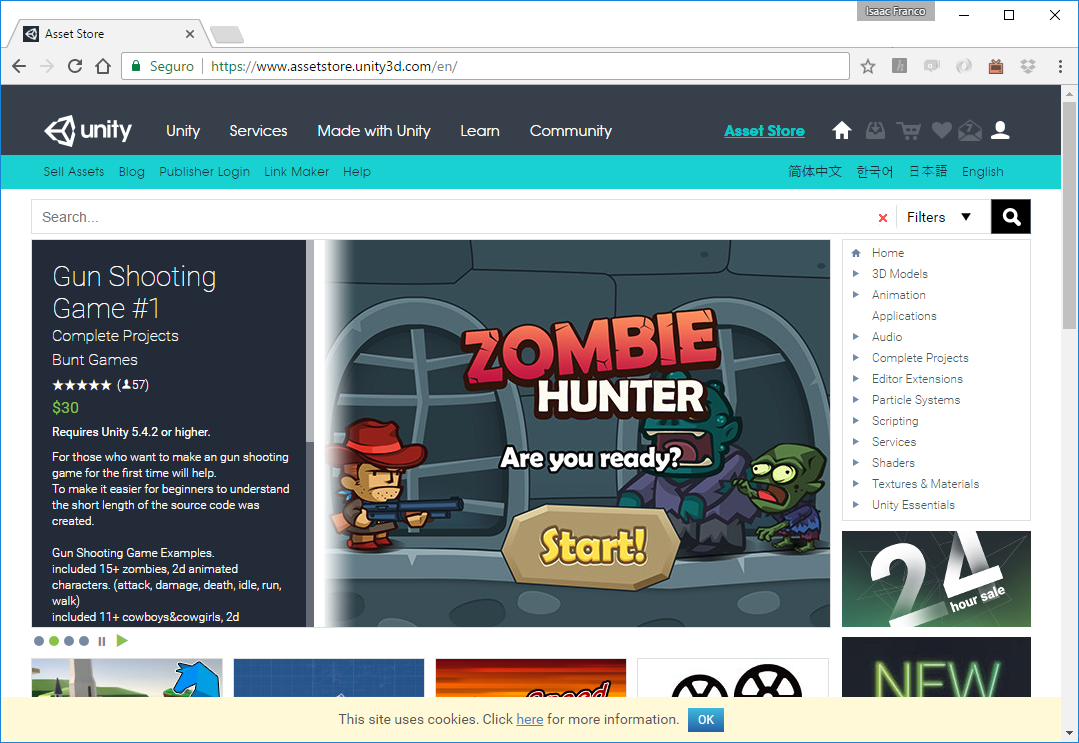Open the Made with Unity menu
Image resolution: width=1079 pixels, height=743 pixels.
[x=374, y=131]
